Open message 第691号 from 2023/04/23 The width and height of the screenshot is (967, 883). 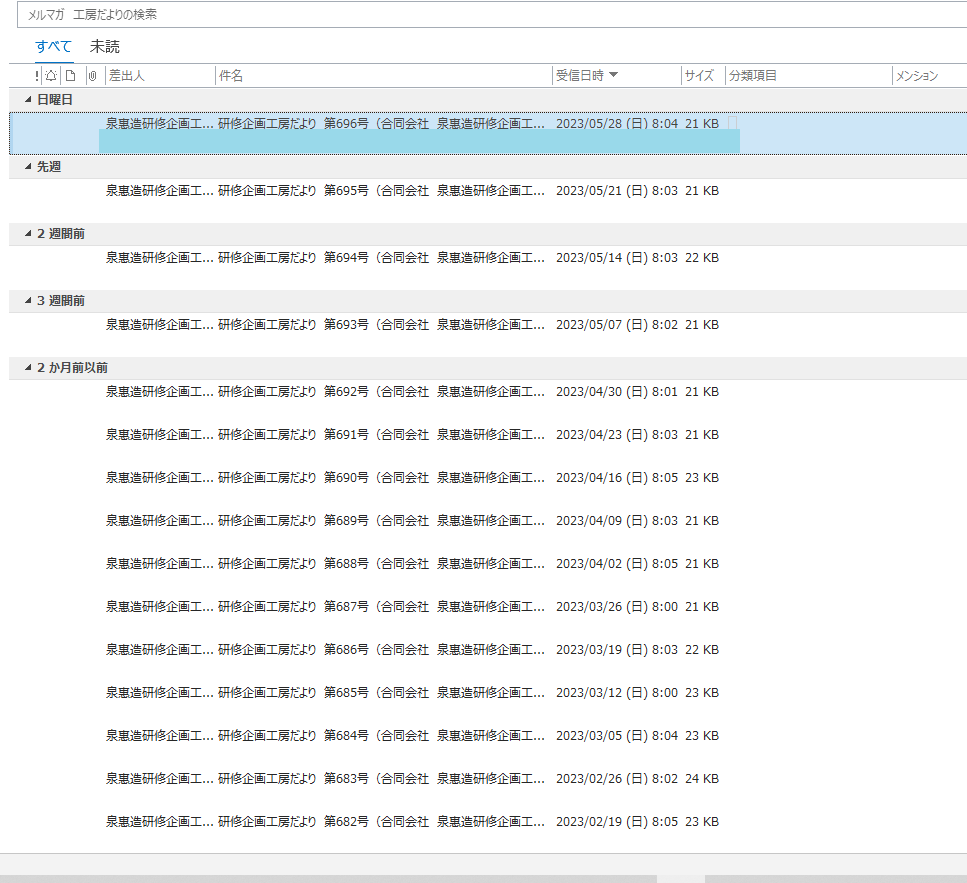[x=488, y=445]
